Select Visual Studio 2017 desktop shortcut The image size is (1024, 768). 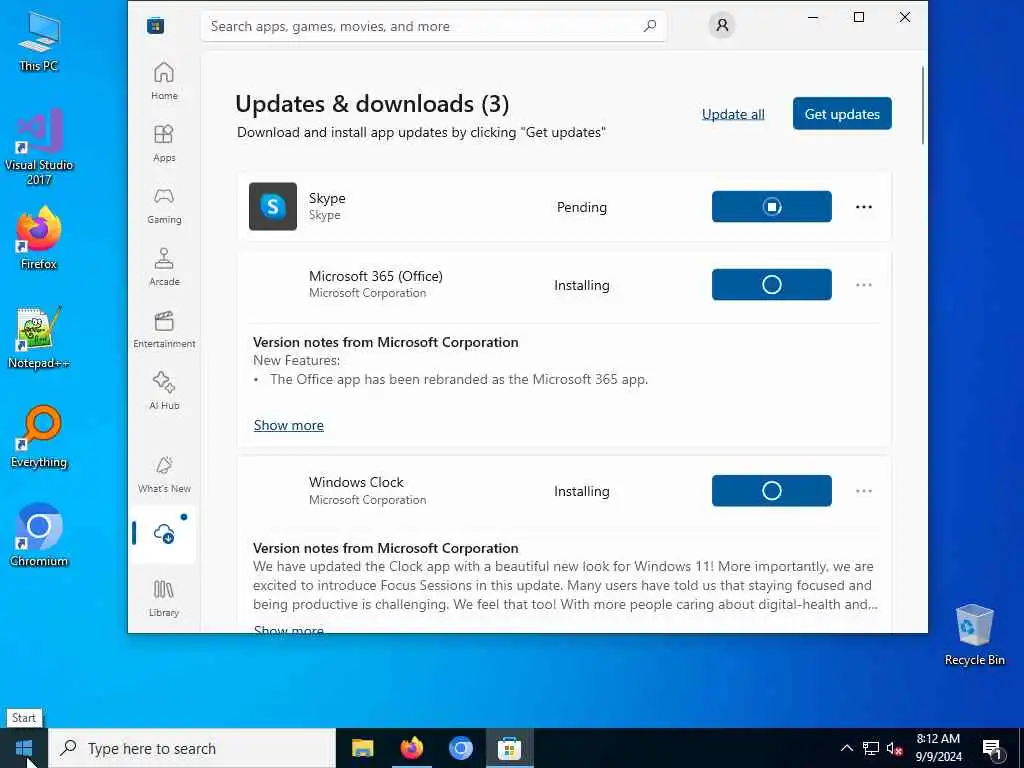39,148
